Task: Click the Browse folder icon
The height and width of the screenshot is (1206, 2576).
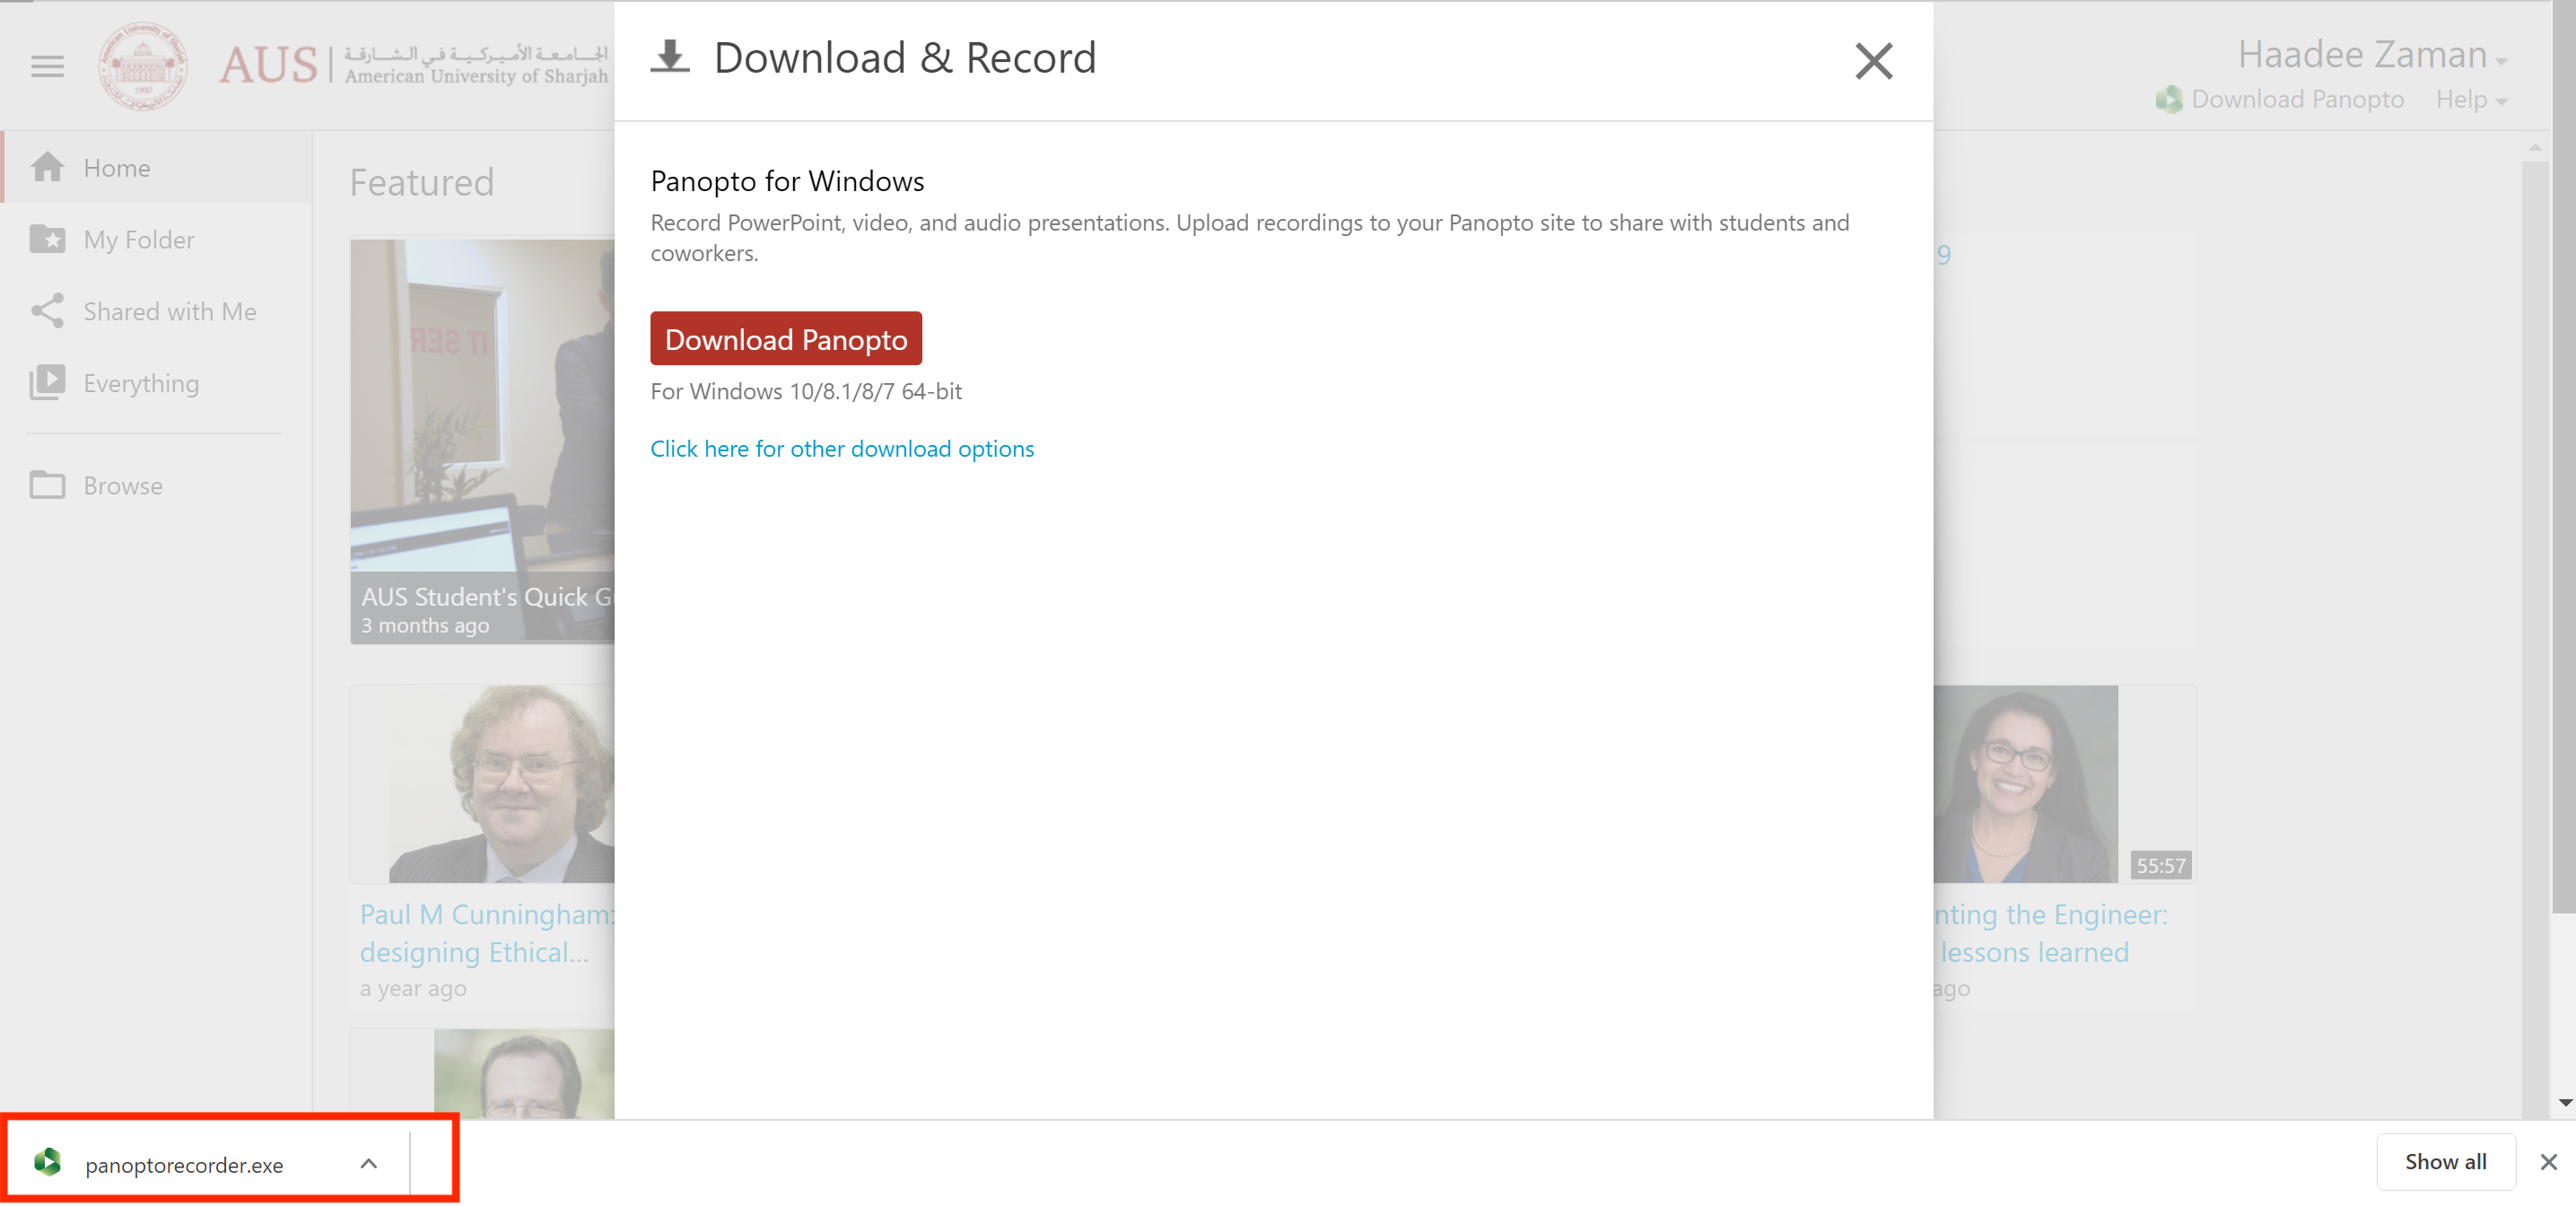Action: click(47, 485)
